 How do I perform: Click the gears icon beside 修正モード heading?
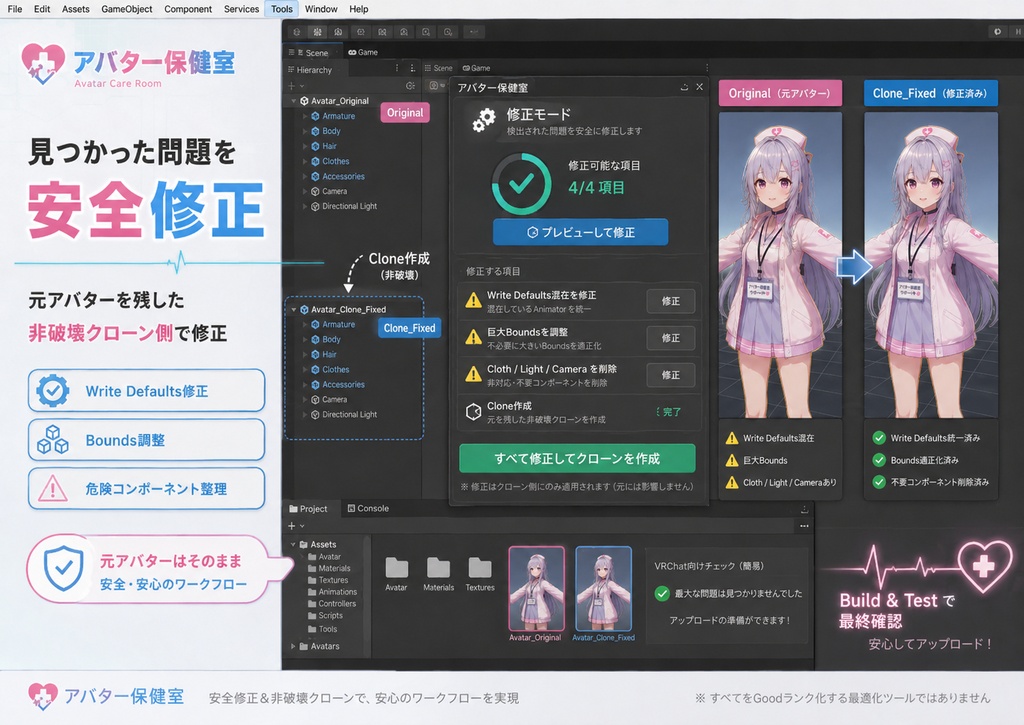pos(484,120)
